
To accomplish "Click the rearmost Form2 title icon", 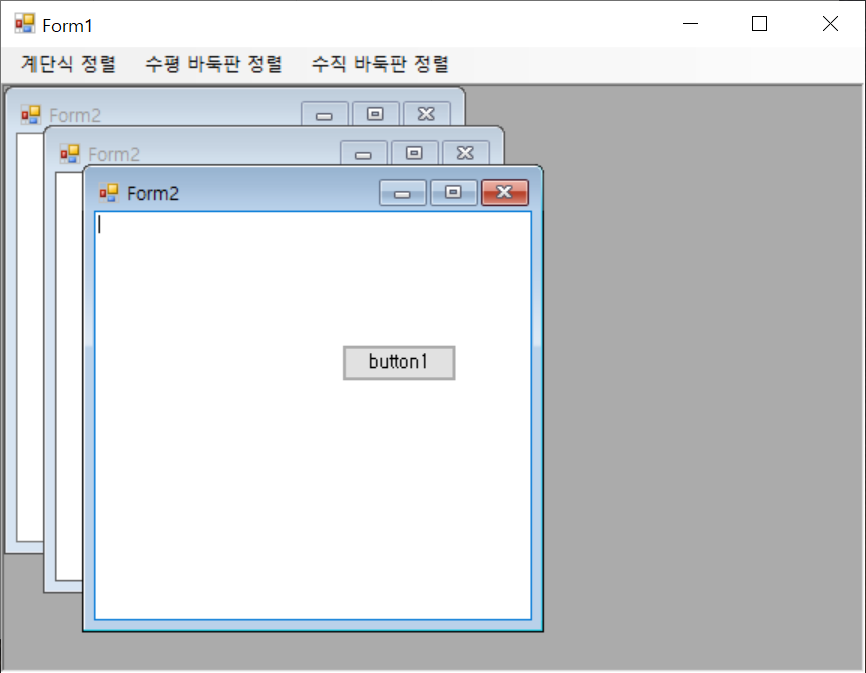I will [30, 115].
